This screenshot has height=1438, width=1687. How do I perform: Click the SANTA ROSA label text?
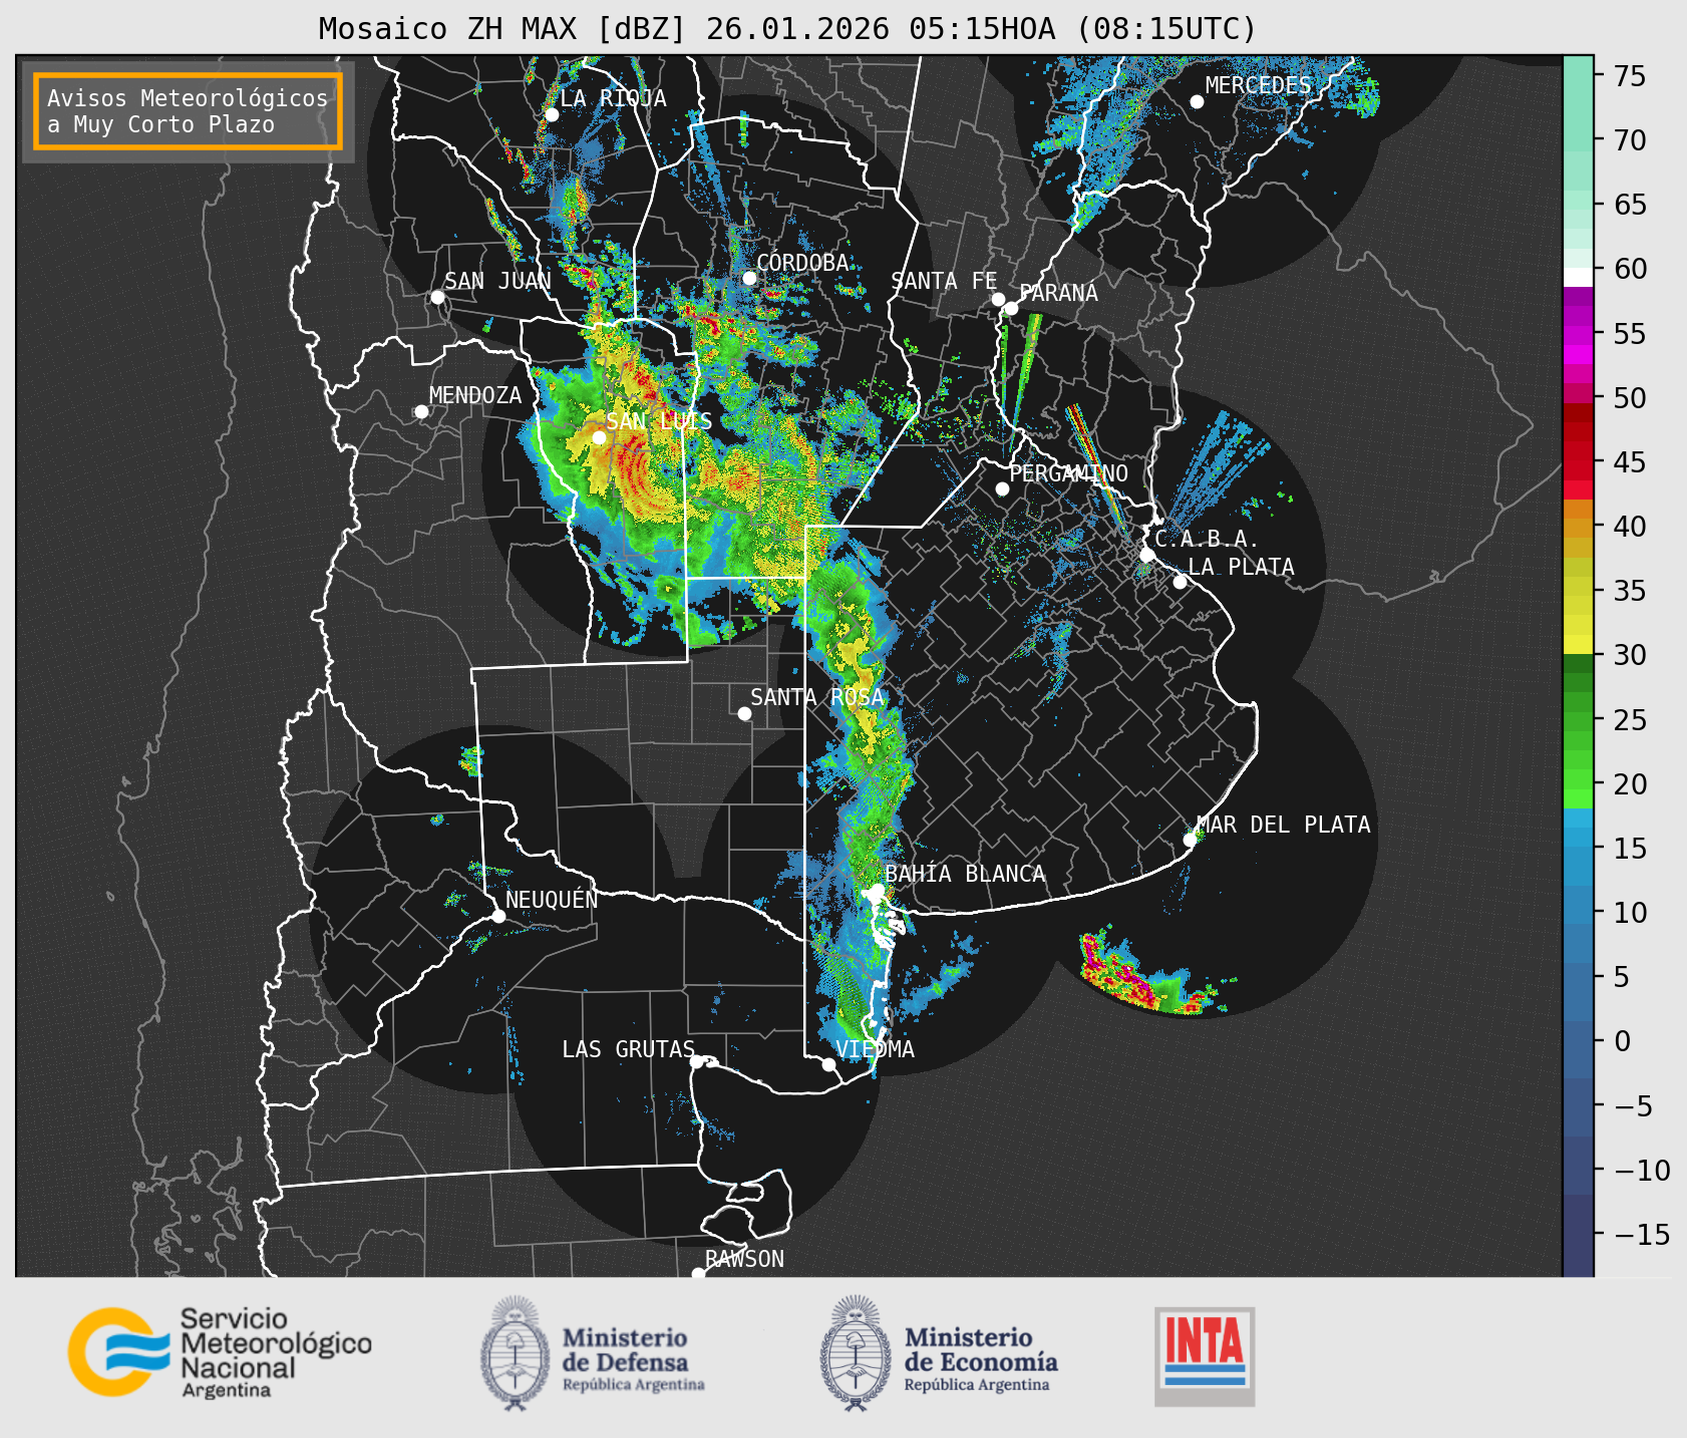click(817, 697)
